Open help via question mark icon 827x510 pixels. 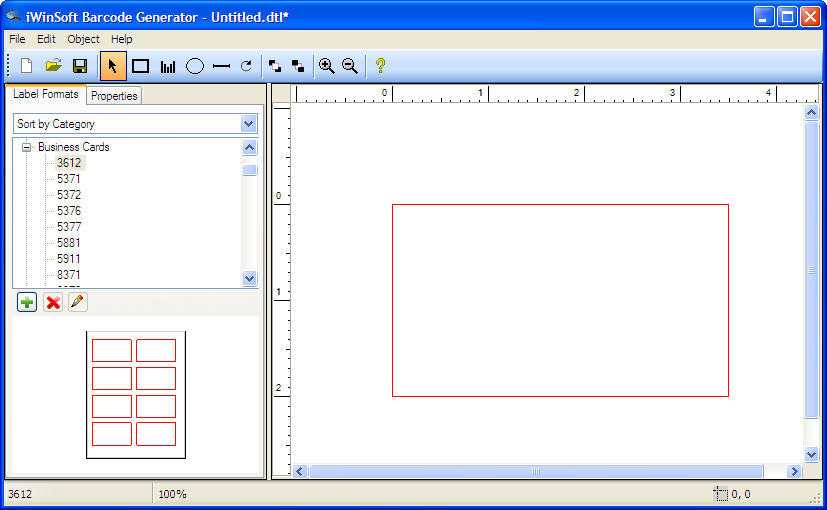[380, 66]
